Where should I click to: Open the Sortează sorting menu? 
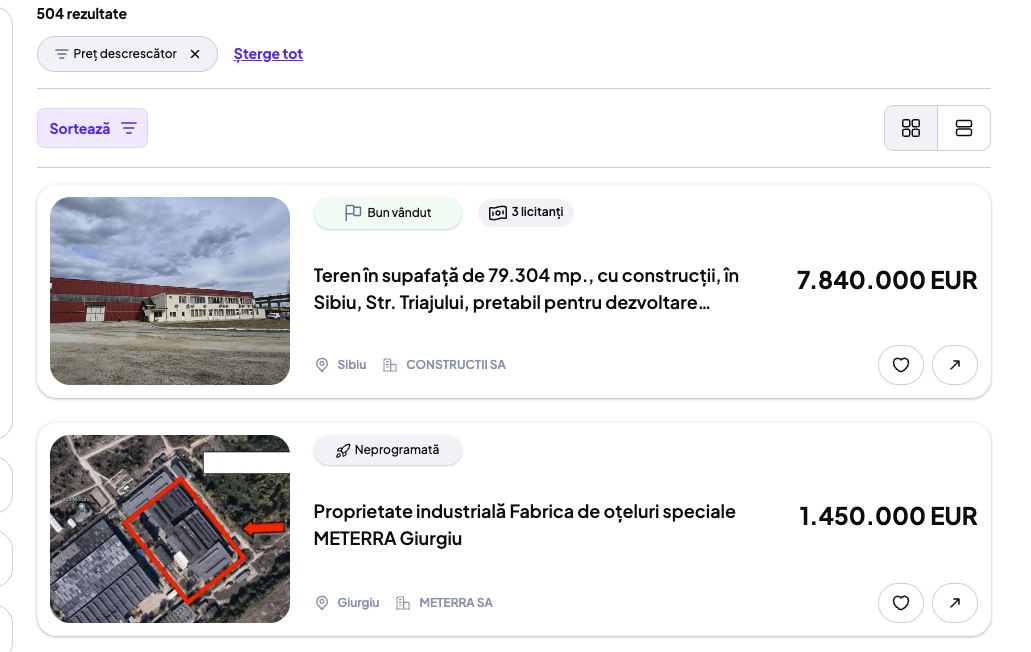pyautogui.click(x=92, y=128)
